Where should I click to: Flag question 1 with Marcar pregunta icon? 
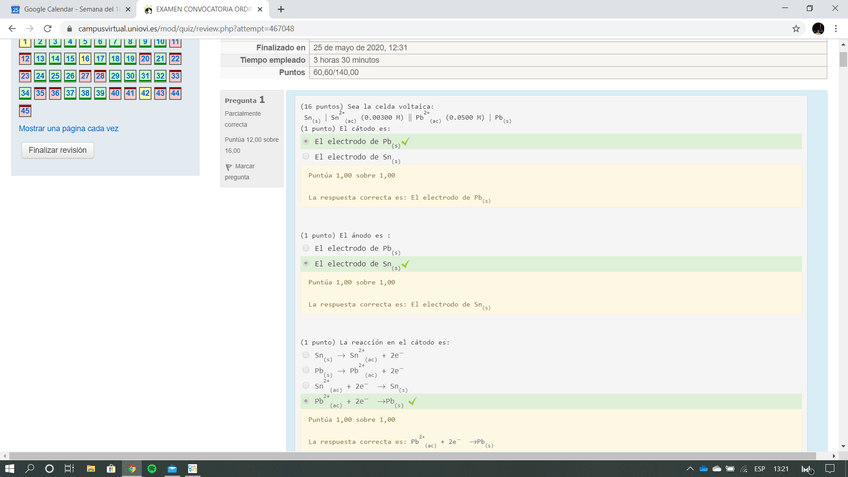coord(229,166)
